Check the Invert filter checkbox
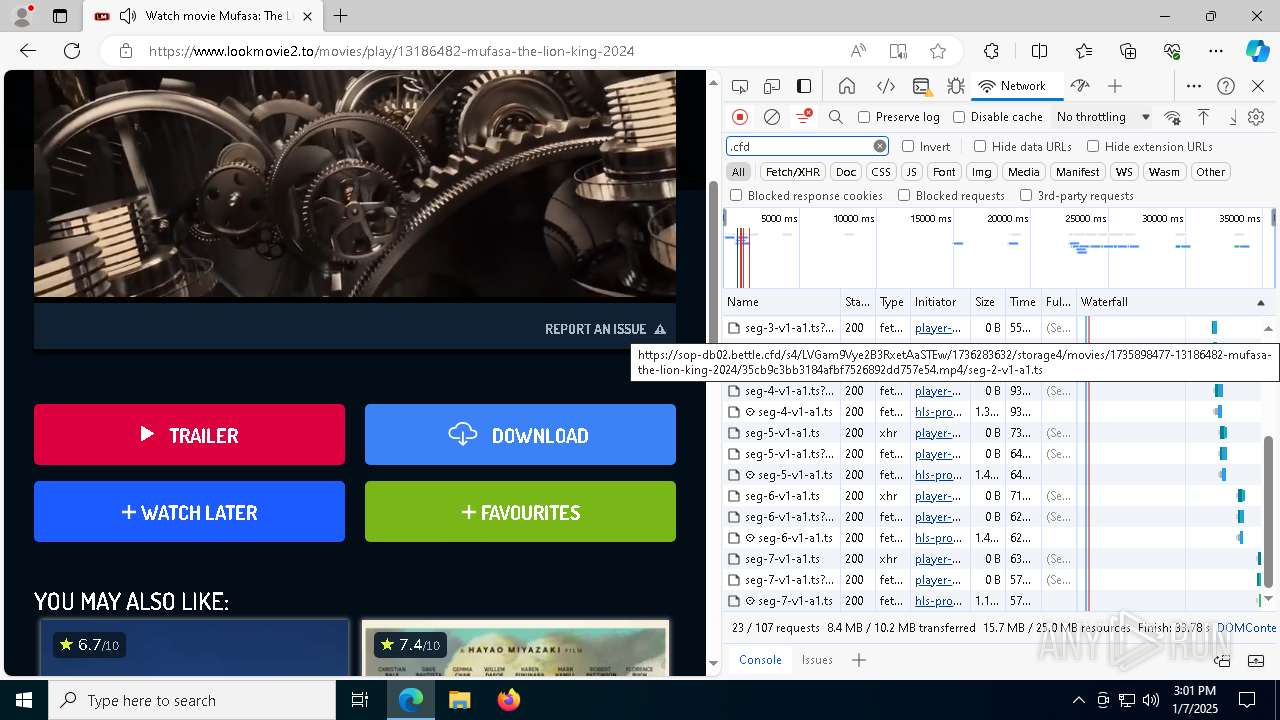The image size is (1280, 720). click(x=908, y=146)
